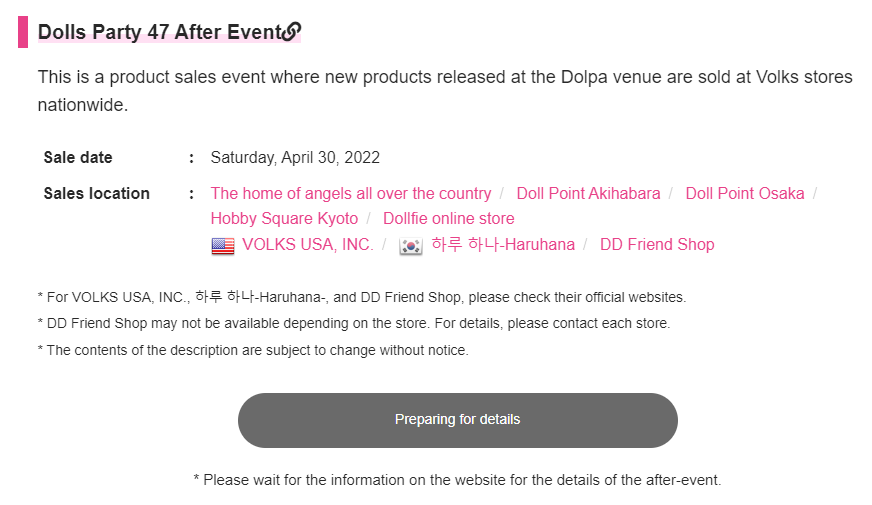Click the "Sales location" label
The width and height of the screenshot is (872, 505).
(96, 193)
